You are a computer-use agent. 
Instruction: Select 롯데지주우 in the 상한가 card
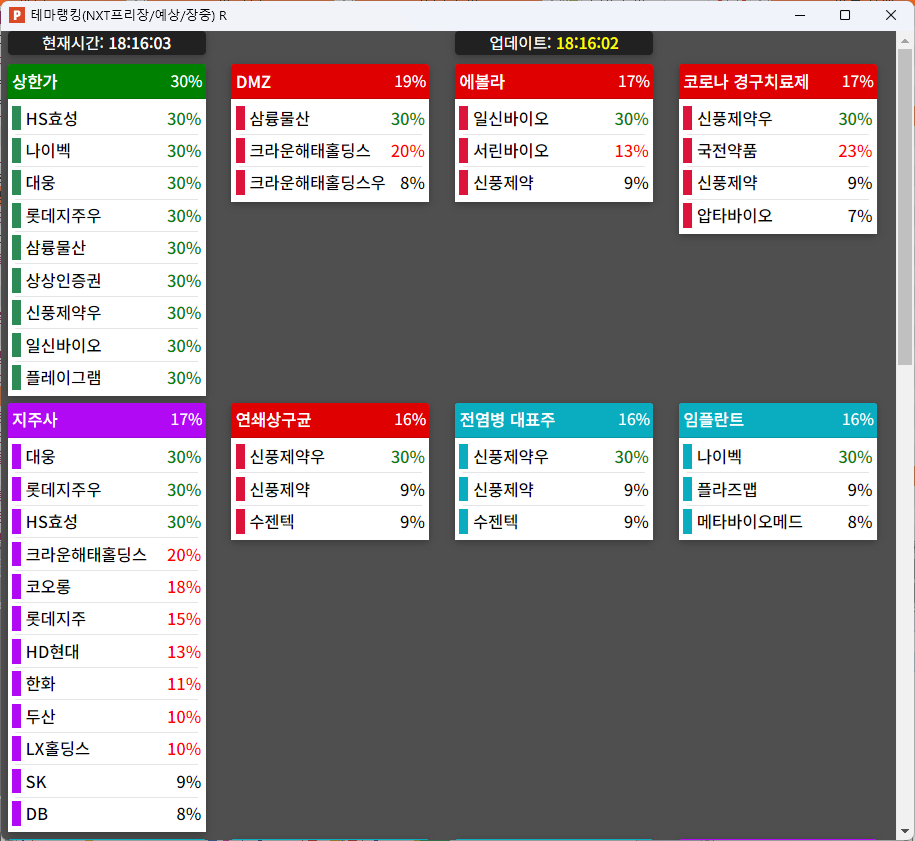click(x=107, y=216)
